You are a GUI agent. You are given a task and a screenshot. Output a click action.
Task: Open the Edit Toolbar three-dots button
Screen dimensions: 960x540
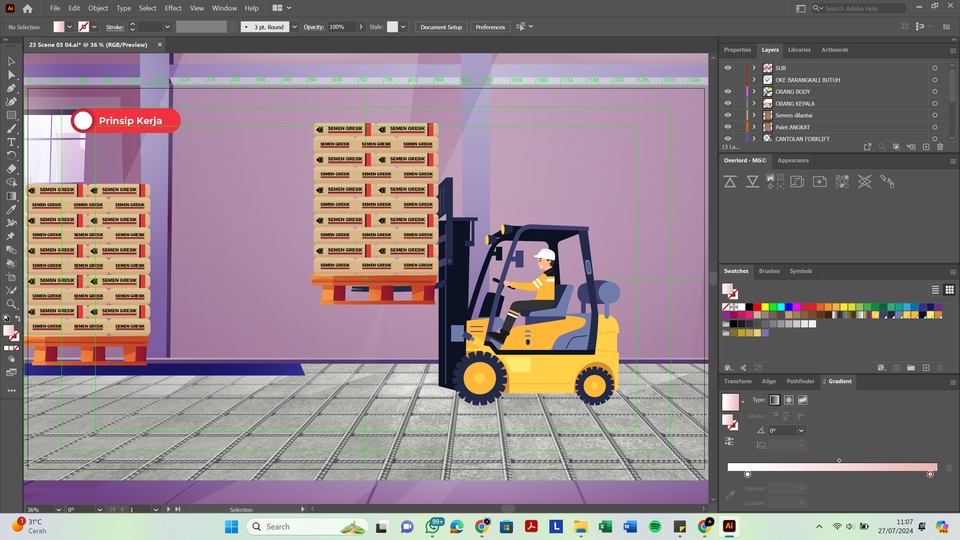point(11,390)
